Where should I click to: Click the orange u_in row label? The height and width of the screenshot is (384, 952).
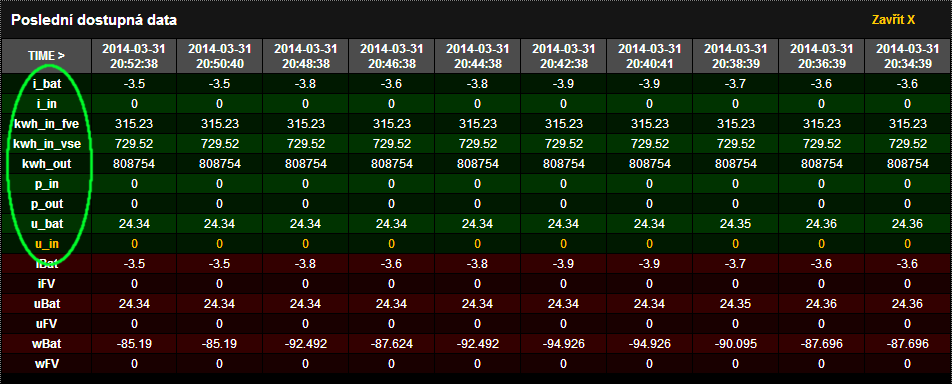tap(47, 244)
